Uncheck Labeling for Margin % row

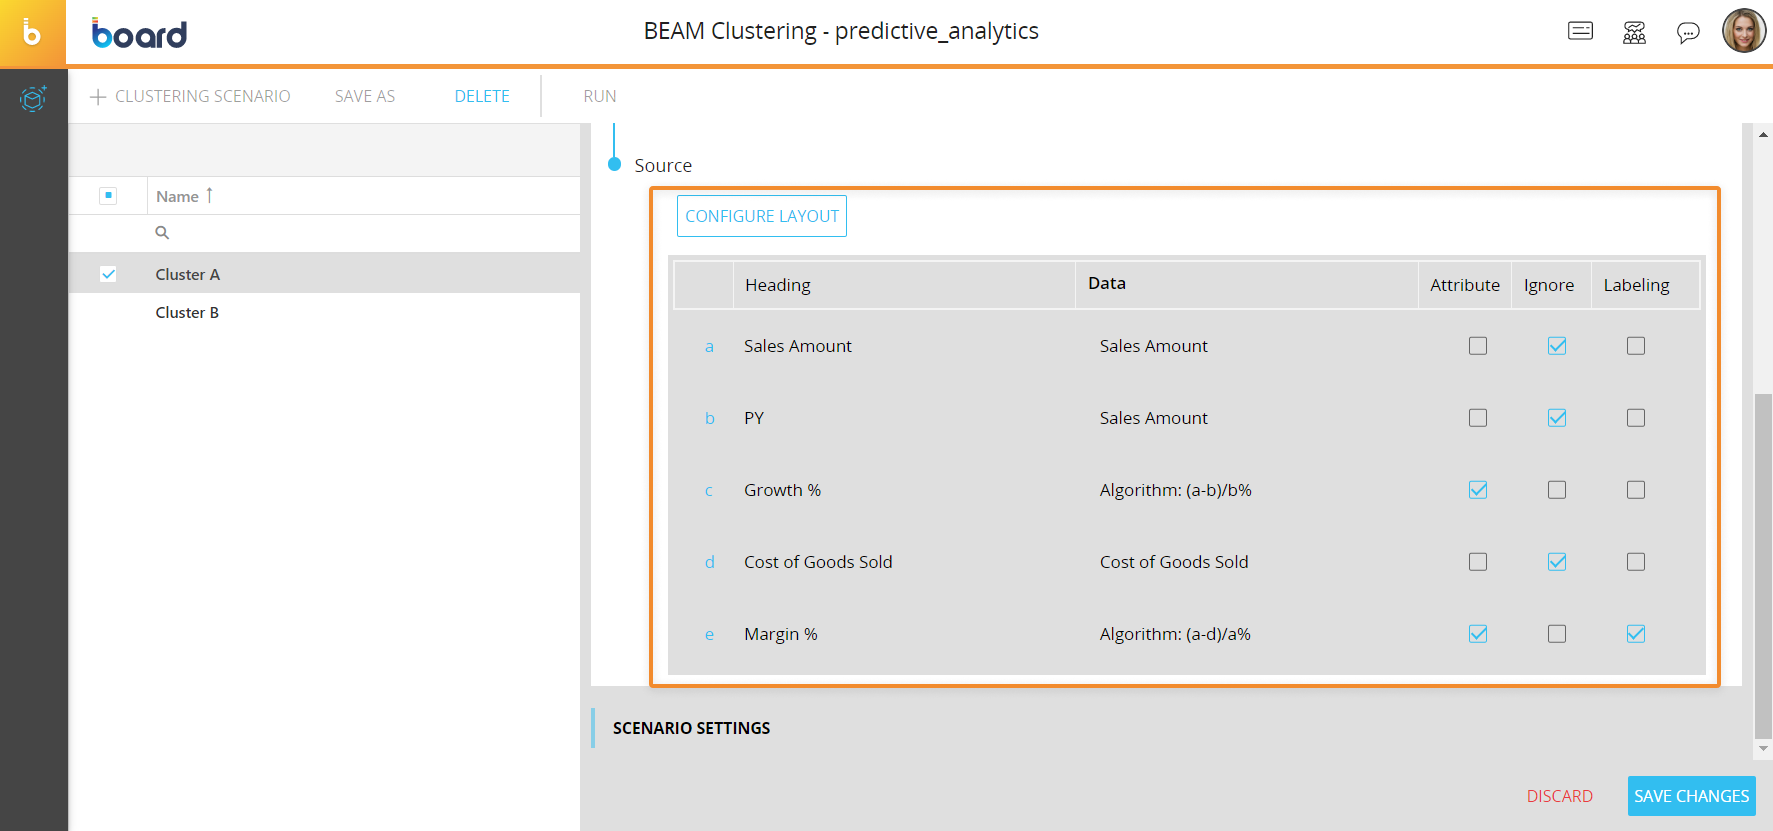(1635, 634)
